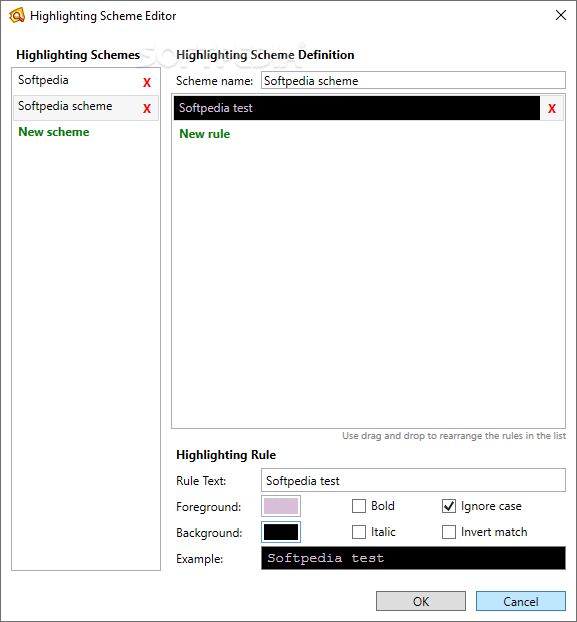
Task: Close the Highlighting Scheme Editor window
Action: 560,15
